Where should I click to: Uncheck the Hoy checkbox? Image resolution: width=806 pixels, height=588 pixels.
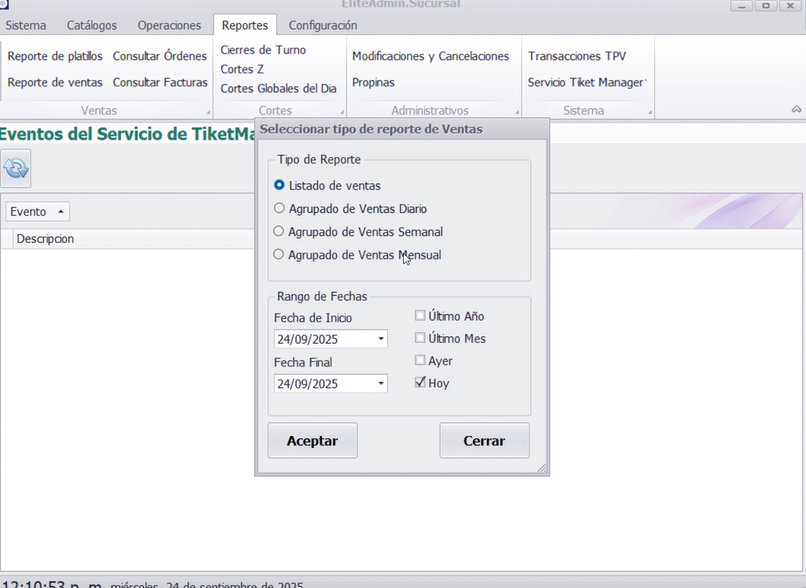[x=420, y=382]
